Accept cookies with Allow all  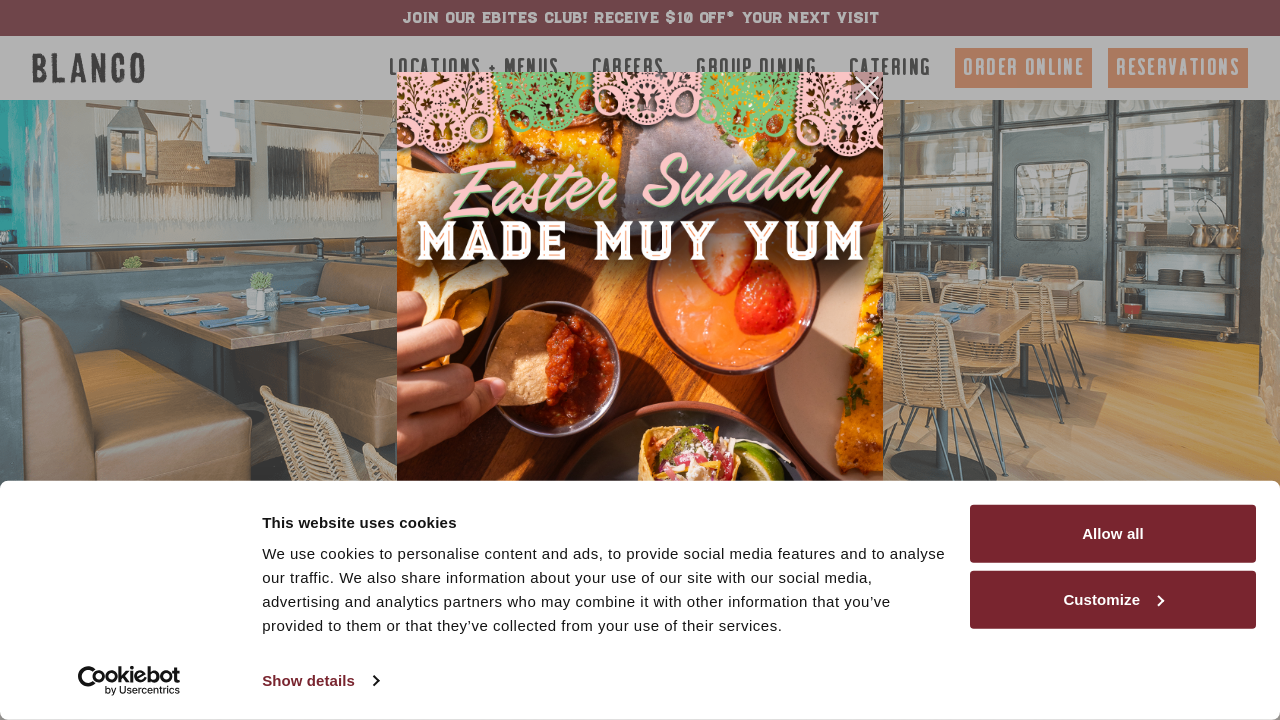coord(1113,534)
